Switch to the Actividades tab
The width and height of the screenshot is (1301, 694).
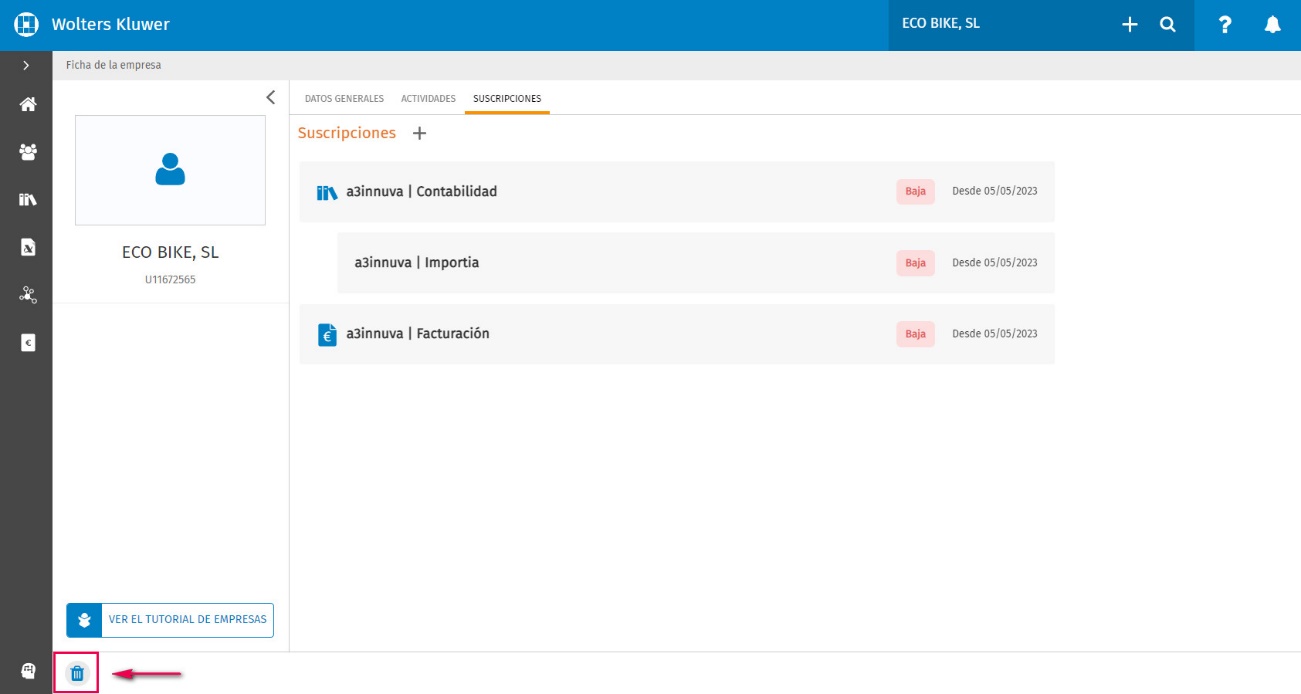428,99
